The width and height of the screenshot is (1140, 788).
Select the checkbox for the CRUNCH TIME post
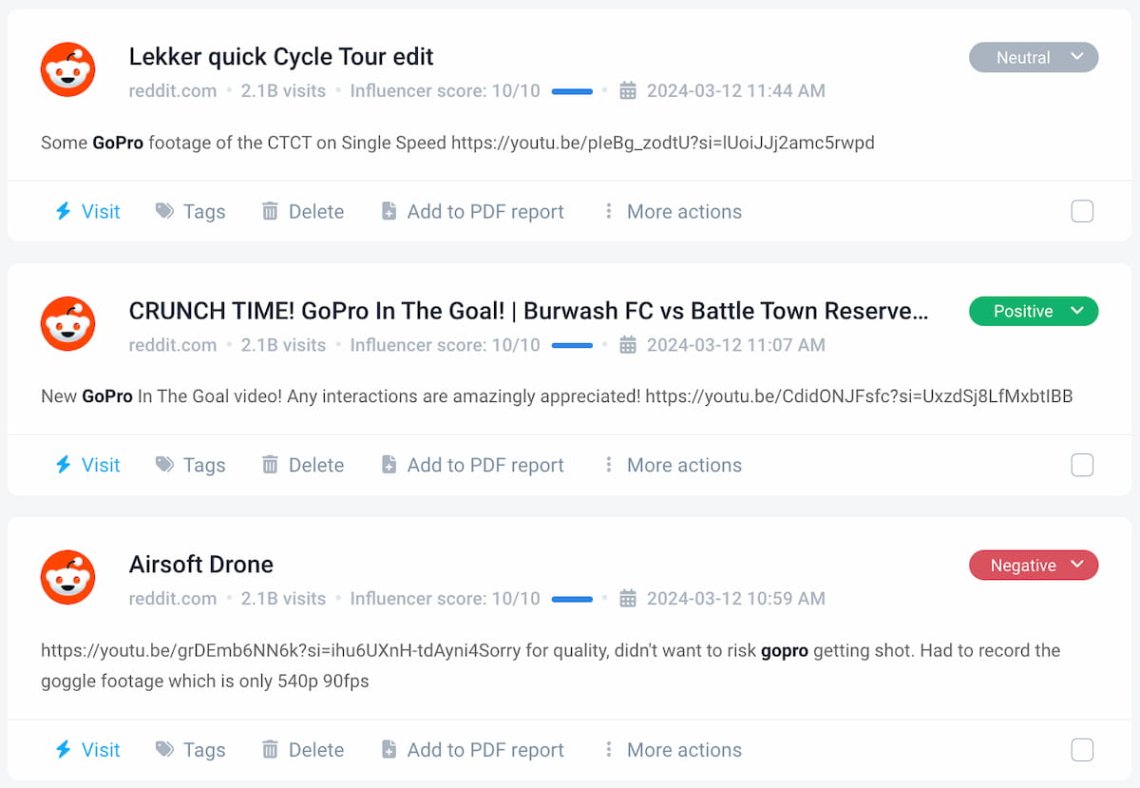[x=1082, y=465]
